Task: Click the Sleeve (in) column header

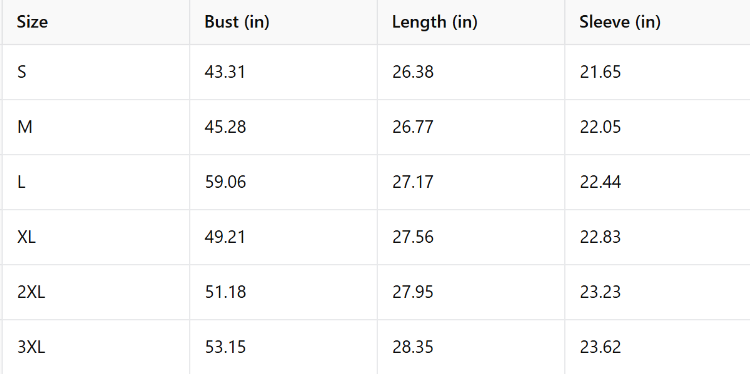Action: pos(620,22)
